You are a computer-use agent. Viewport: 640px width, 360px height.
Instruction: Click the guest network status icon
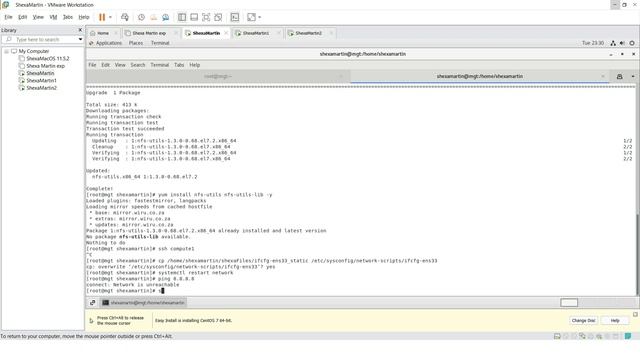613,43
